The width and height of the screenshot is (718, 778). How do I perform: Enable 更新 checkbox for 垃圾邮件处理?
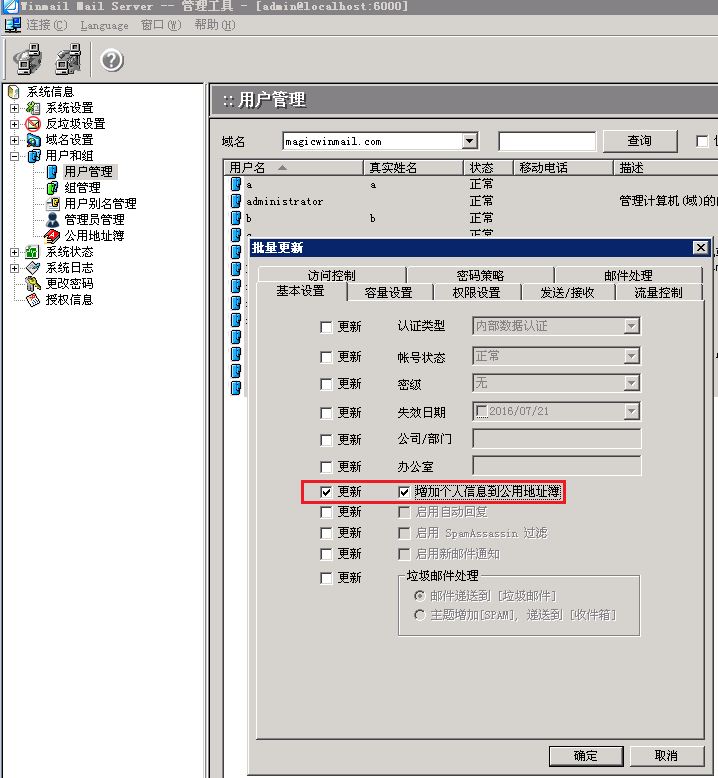(x=326, y=578)
